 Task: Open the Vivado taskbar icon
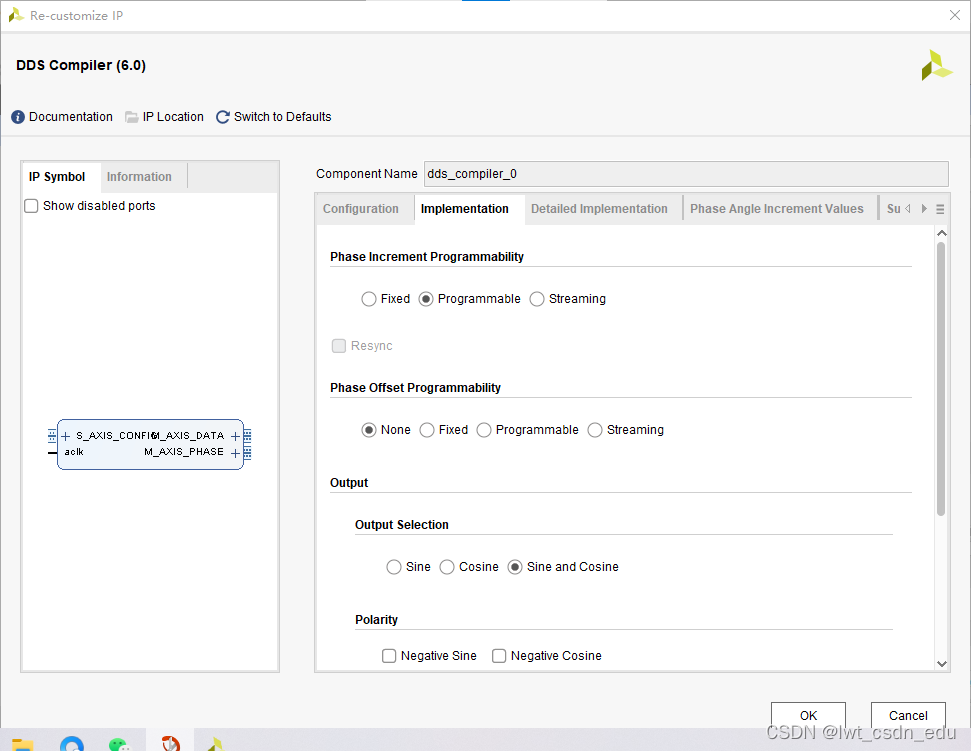pyautogui.click(x=216, y=744)
